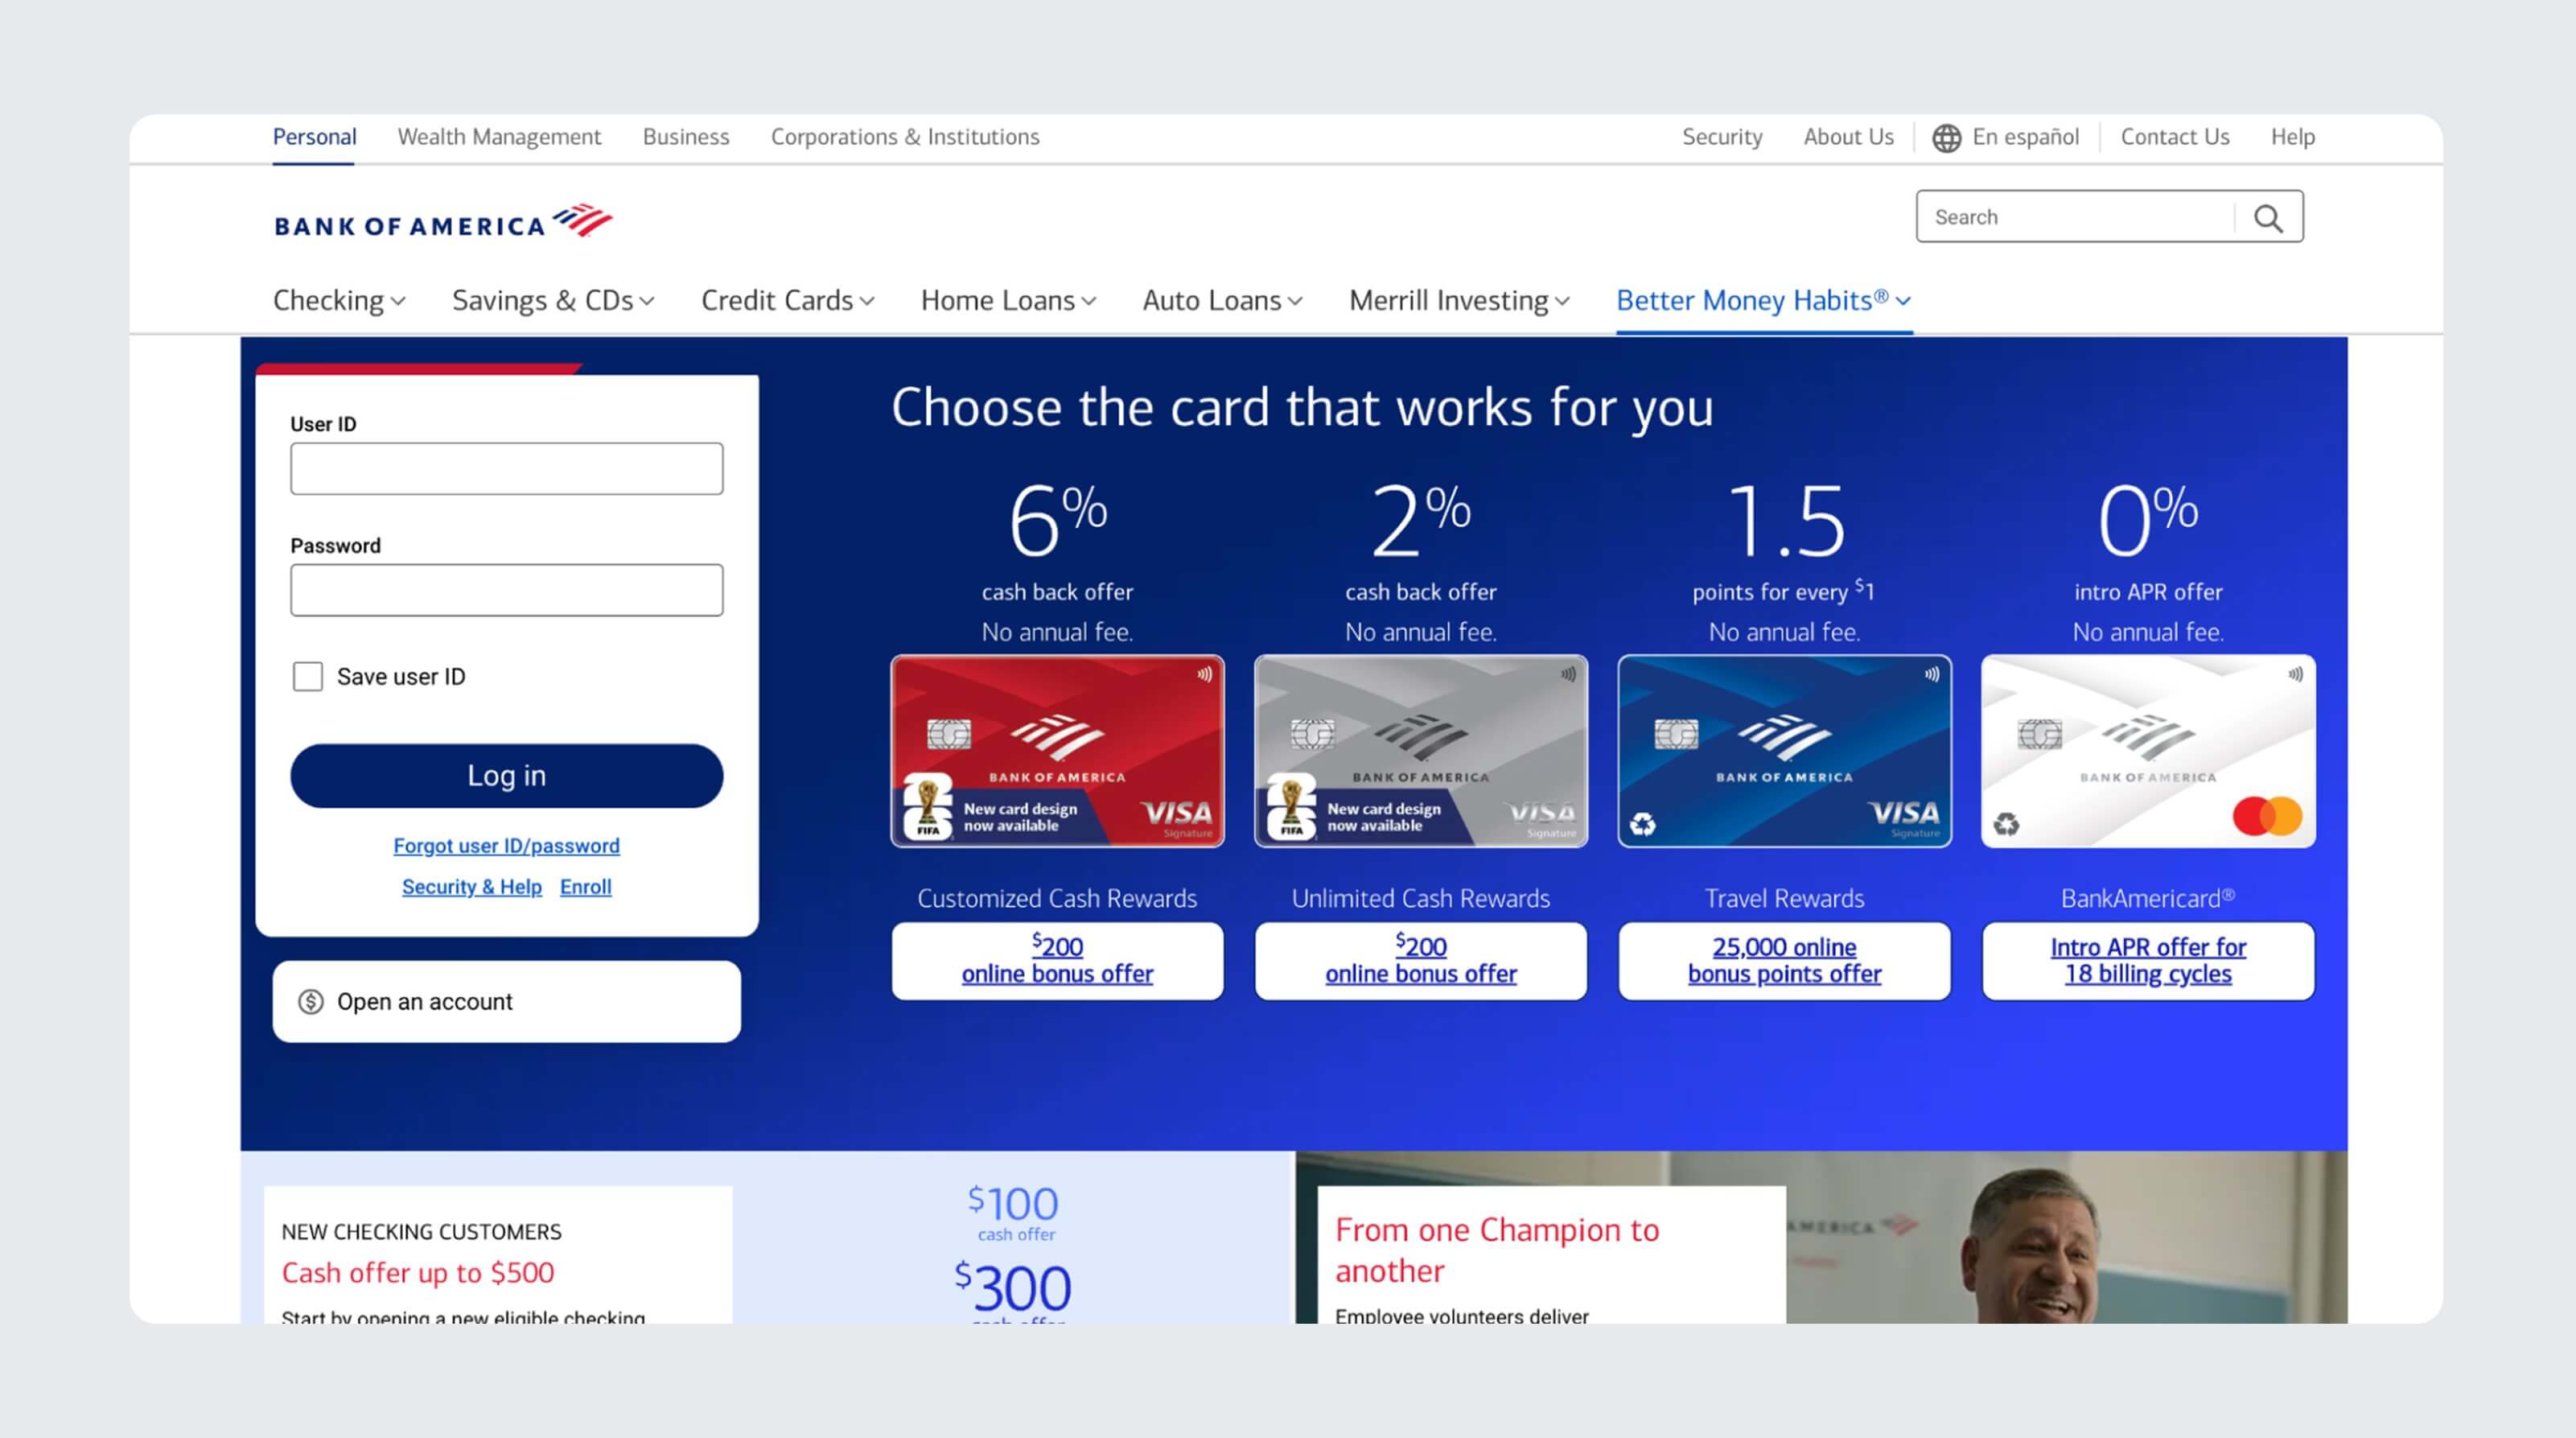Click the globe icon next to En español
Viewport: 2576px width, 1438px height.
pyautogui.click(x=1947, y=137)
